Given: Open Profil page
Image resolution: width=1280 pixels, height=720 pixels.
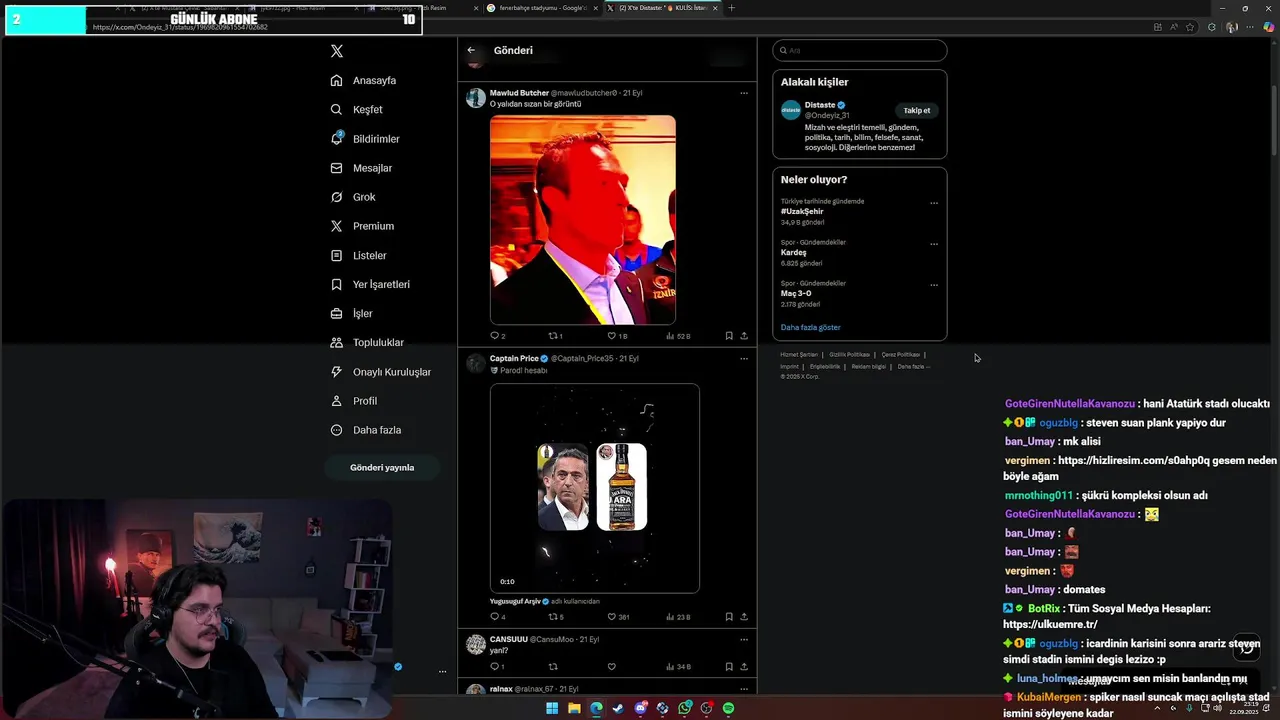Looking at the screenshot, I should point(354,401).
